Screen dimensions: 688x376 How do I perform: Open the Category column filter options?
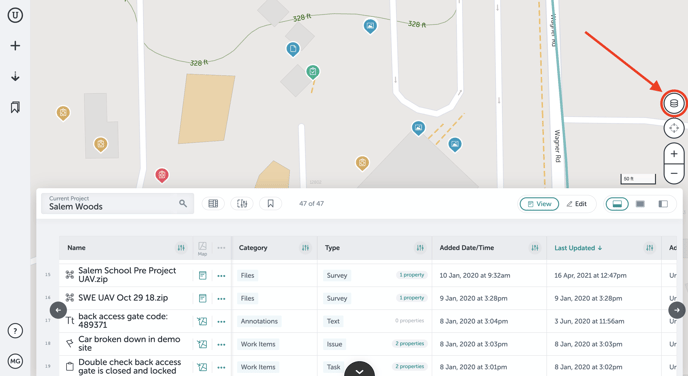(305, 248)
